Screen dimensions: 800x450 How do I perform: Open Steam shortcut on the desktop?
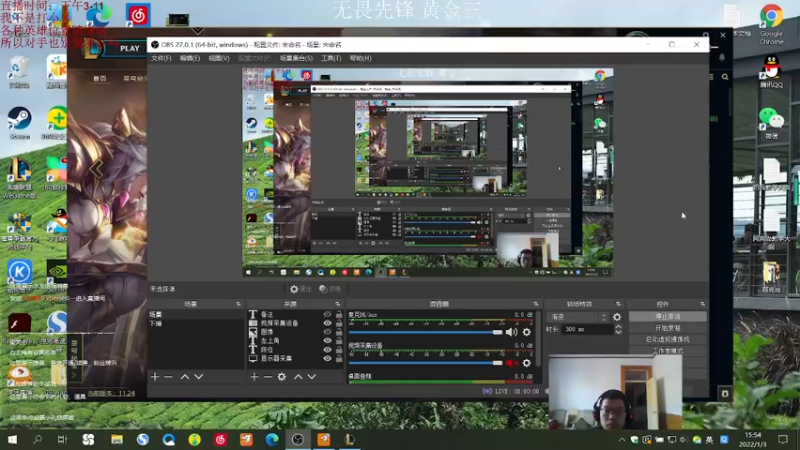click(x=19, y=122)
